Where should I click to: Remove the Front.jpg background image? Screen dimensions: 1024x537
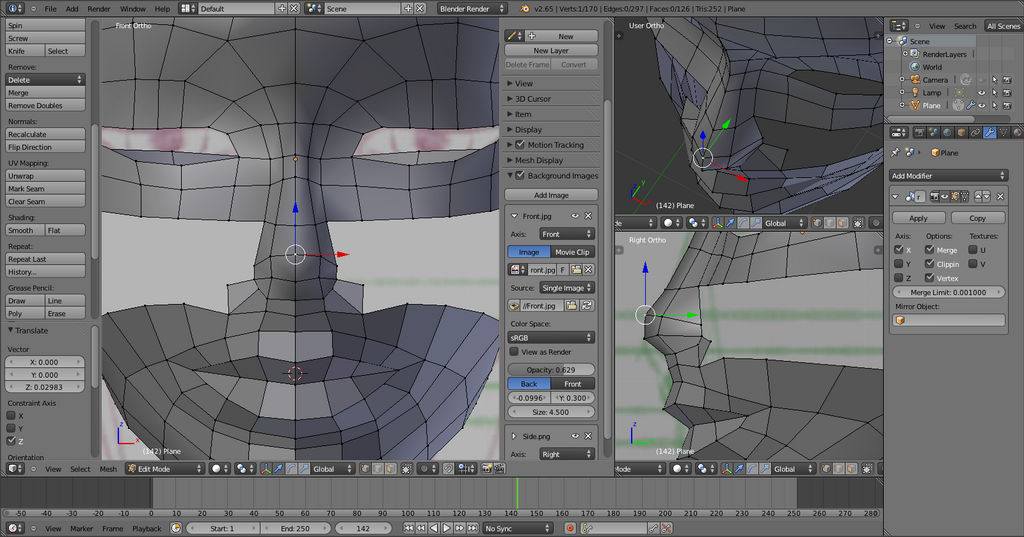point(588,216)
